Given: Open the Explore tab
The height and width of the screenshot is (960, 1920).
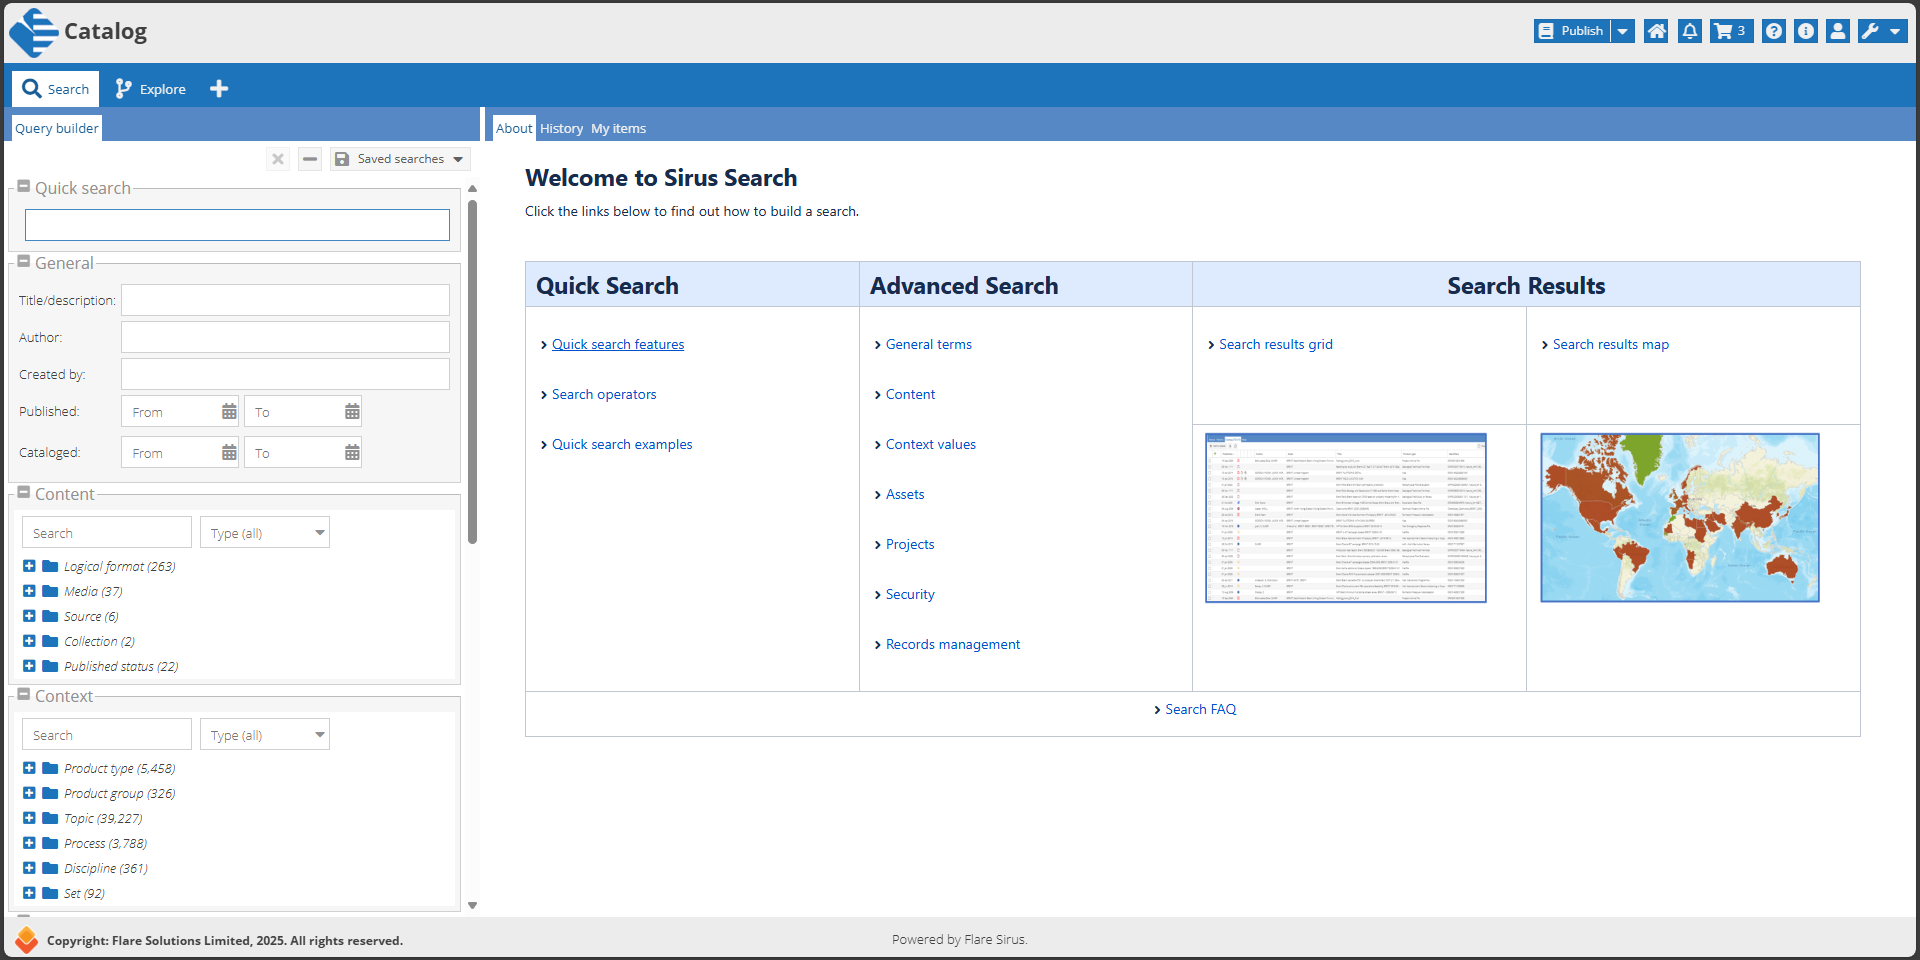Looking at the screenshot, I should 151,89.
